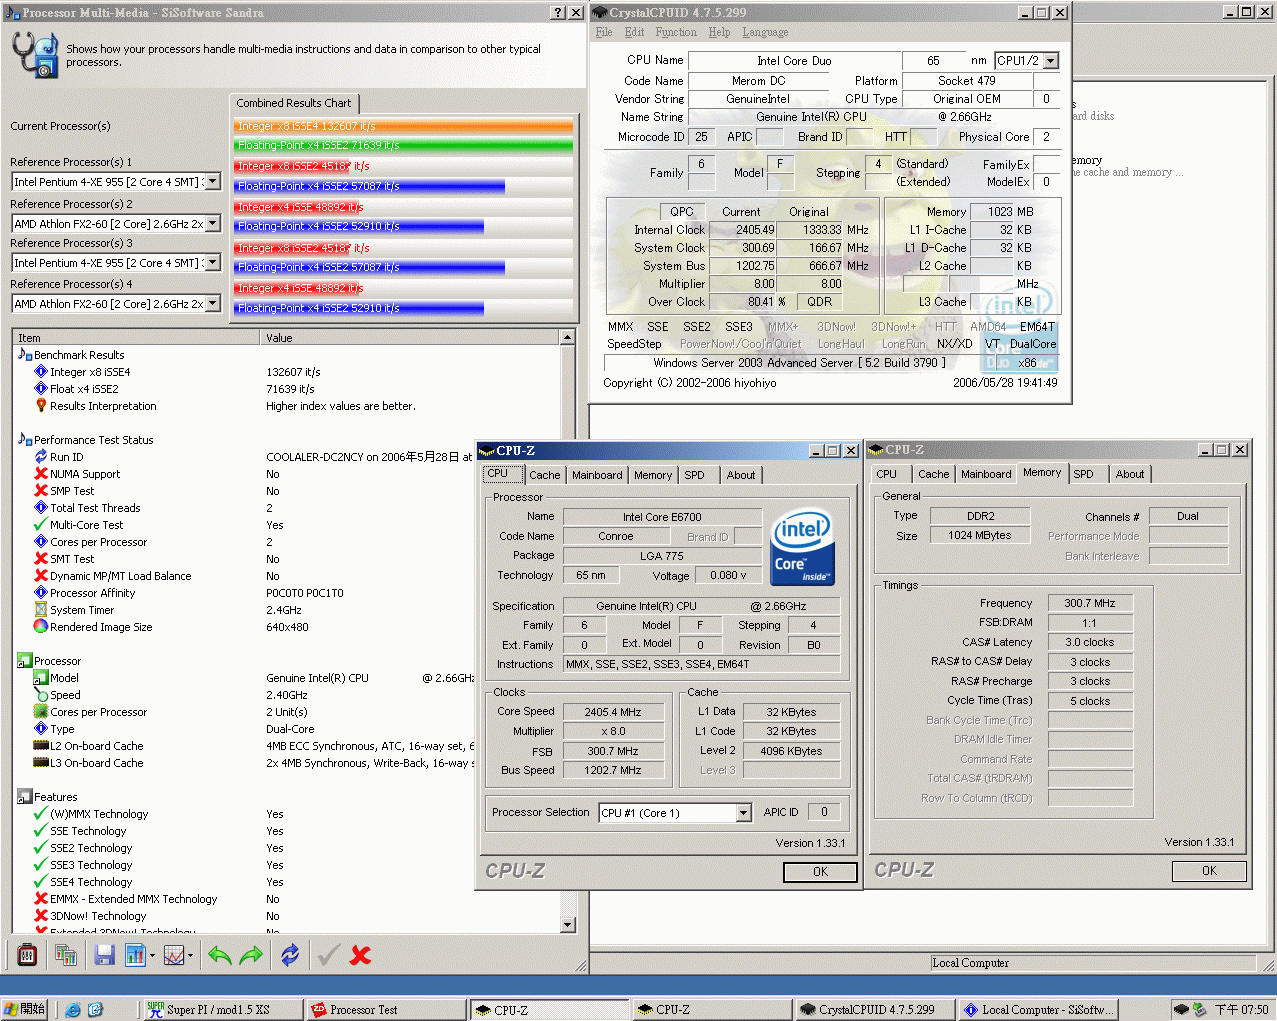Image resolution: width=1277 pixels, height=1021 pixels.
Task: Refresh the benchmark with blue arrows icon
Action: (x=290, y=955)
